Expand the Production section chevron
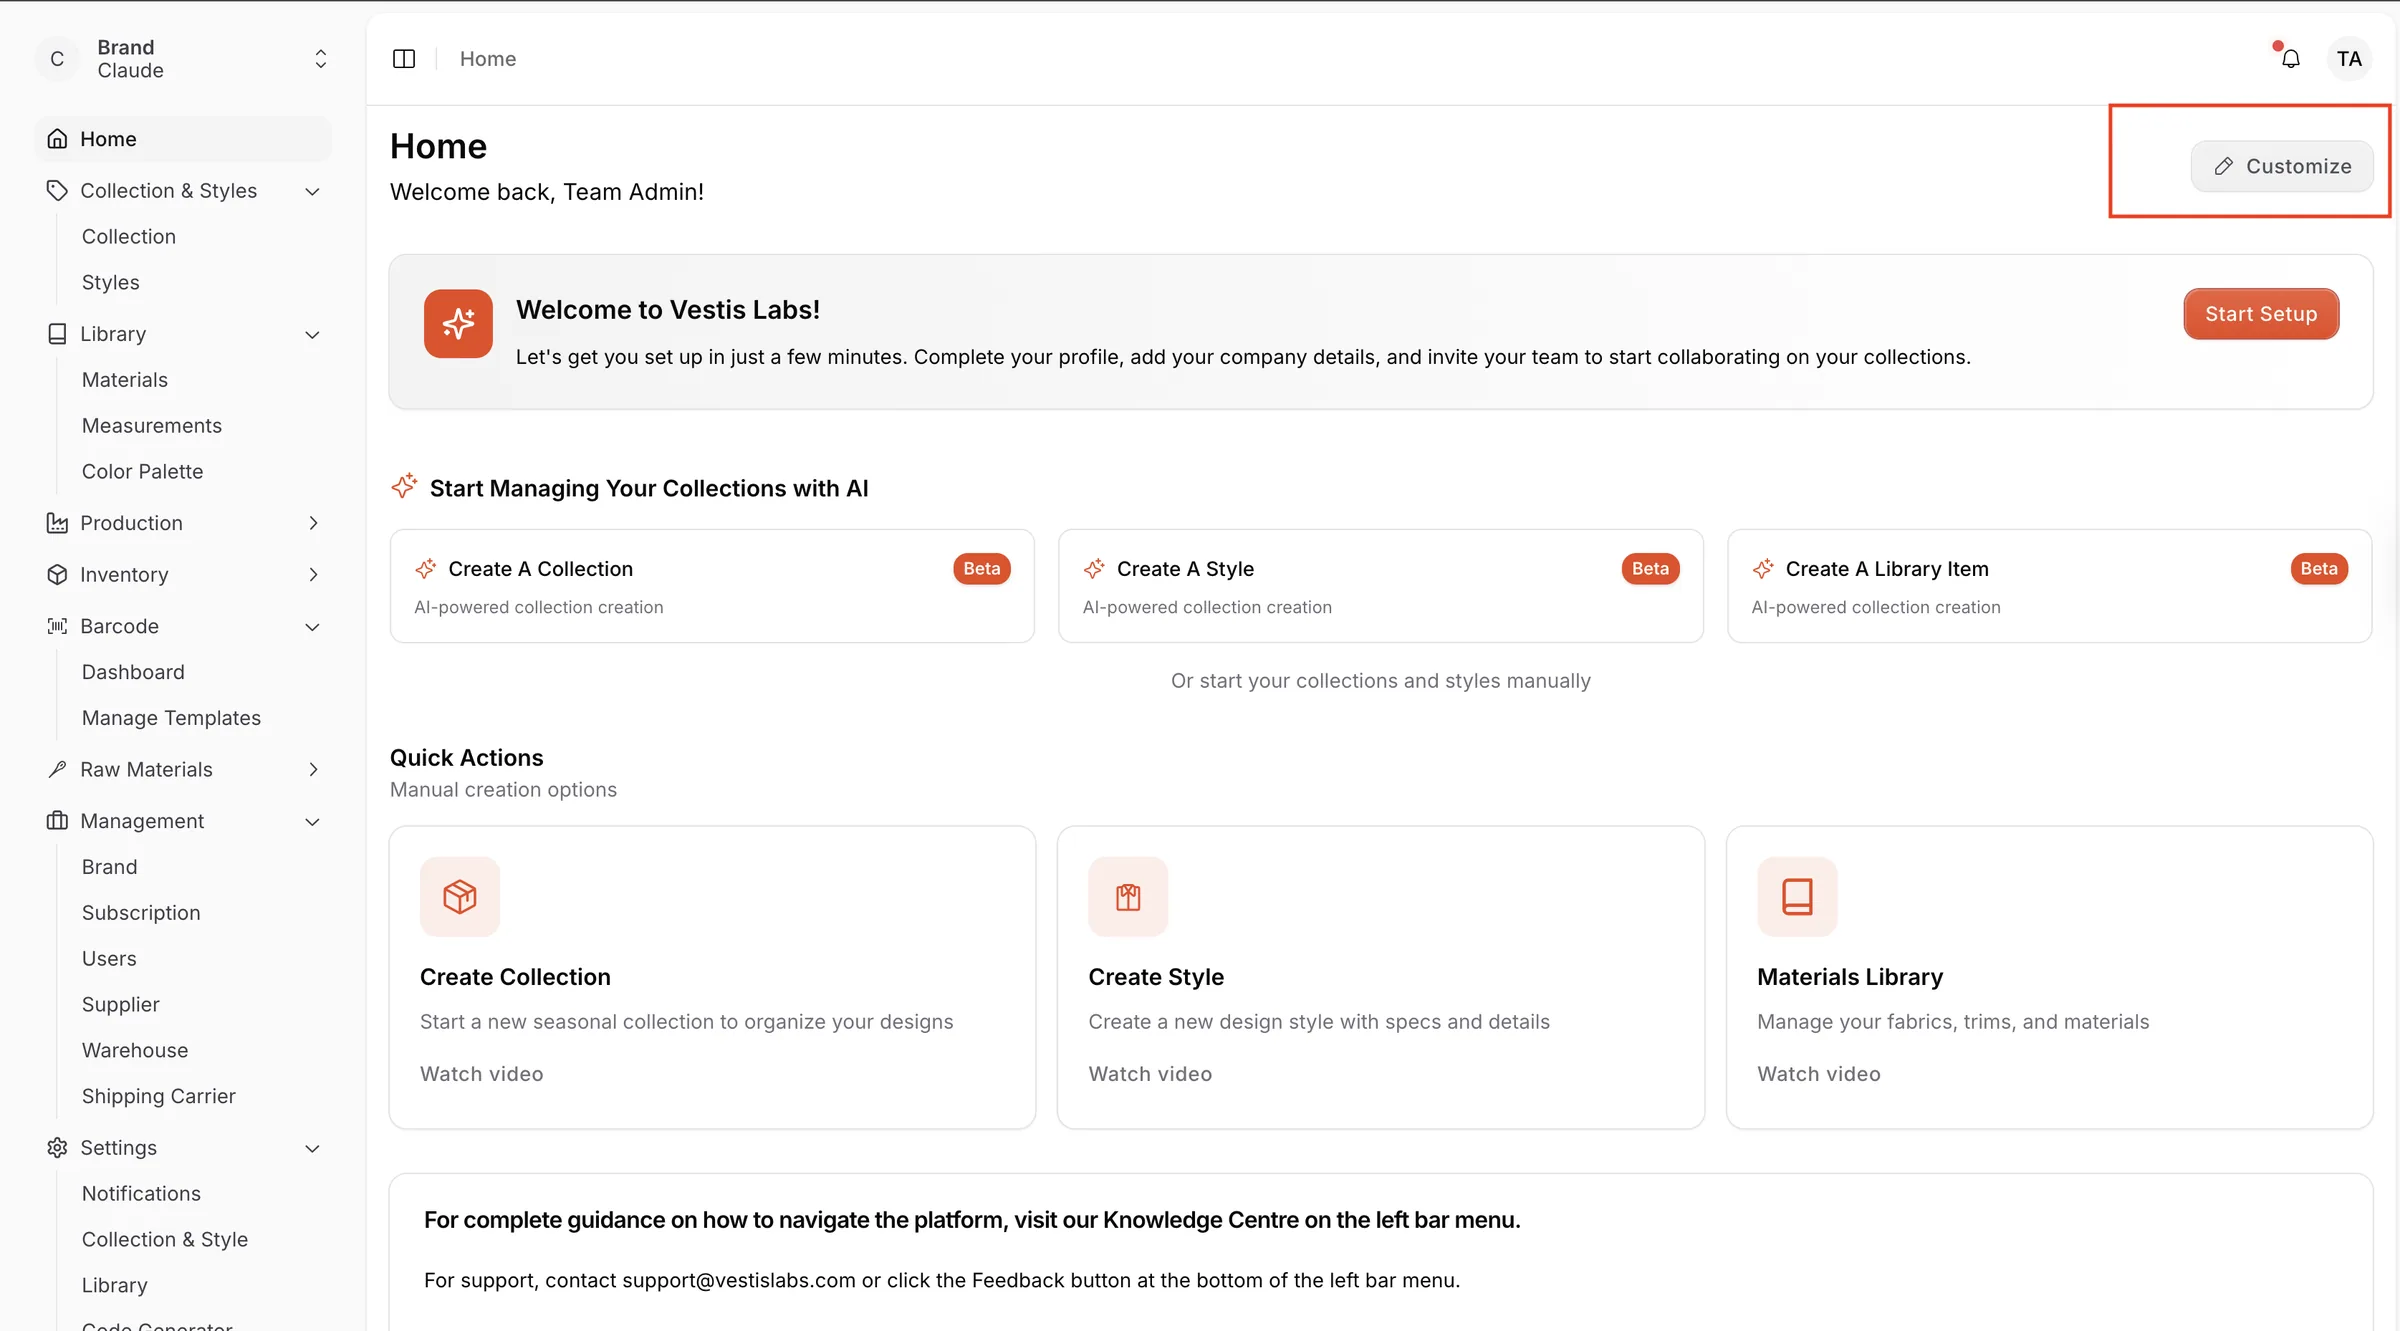The width and height of the screenshot is (2400, 1331). [x=313, y=523]
